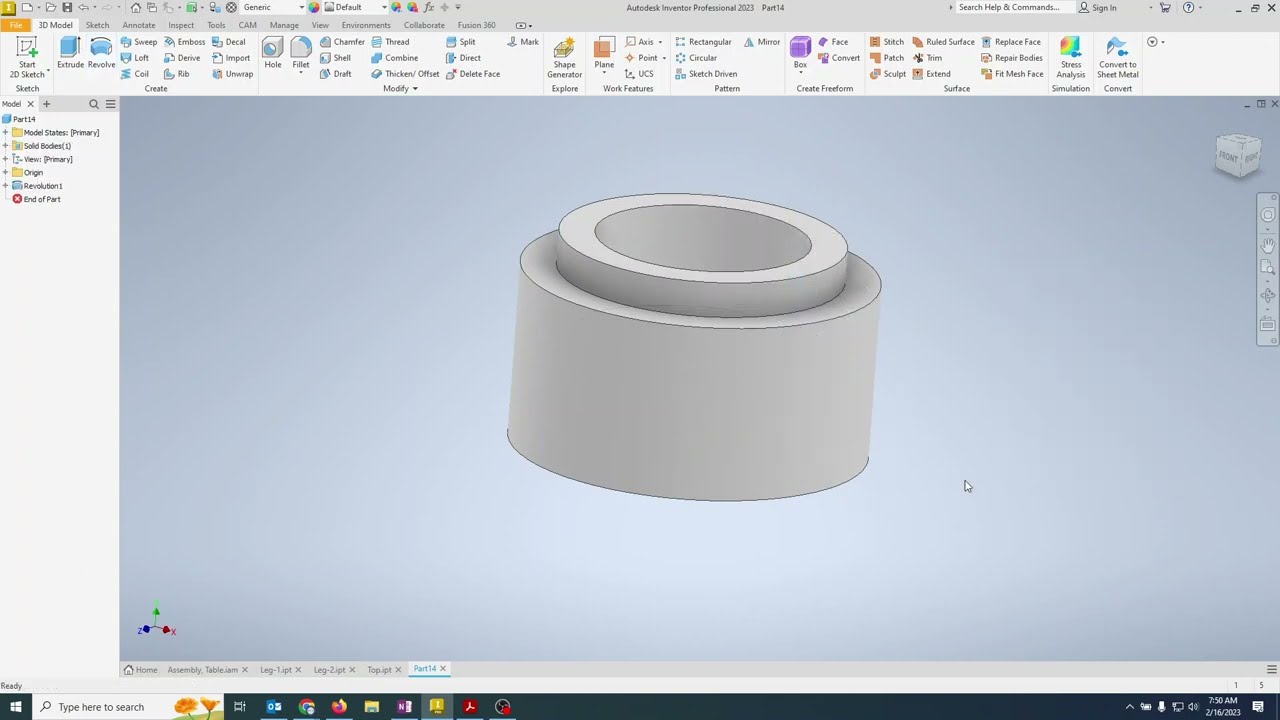Click the appearance color wheel icon
1280x720 pixels.
pos(315,7)
